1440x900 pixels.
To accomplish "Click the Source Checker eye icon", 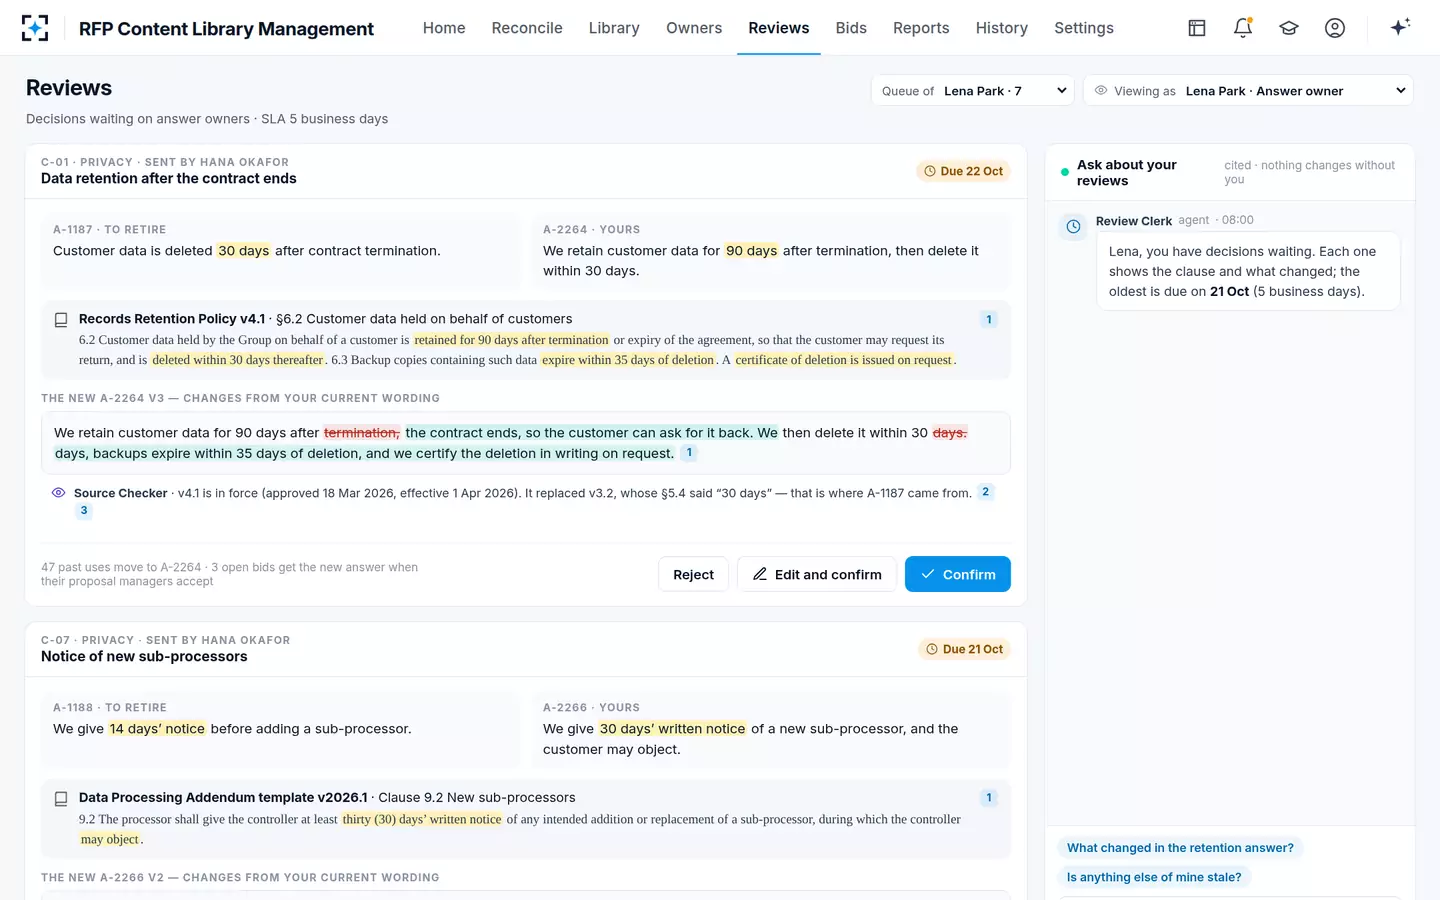I will tap(58, 492).
